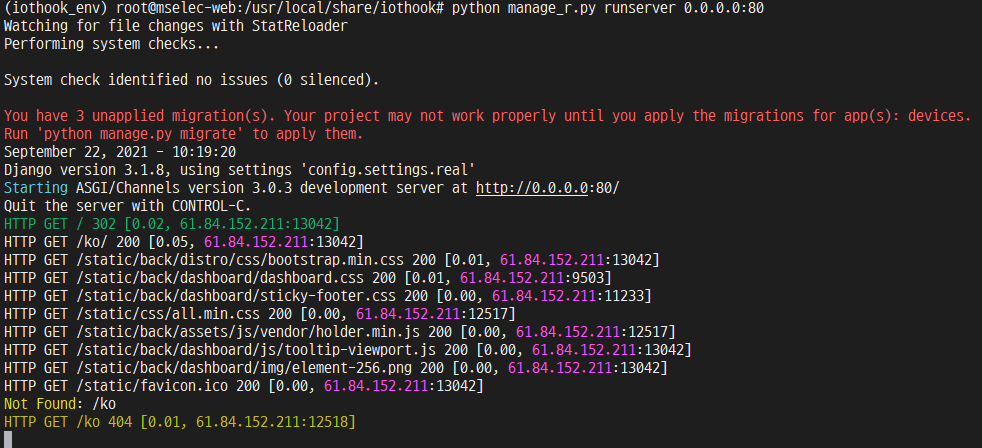Click the sticky-footer.css request line
Image resolution: width=982 pixels, height=448 pixels.
[x=328, y=296]
